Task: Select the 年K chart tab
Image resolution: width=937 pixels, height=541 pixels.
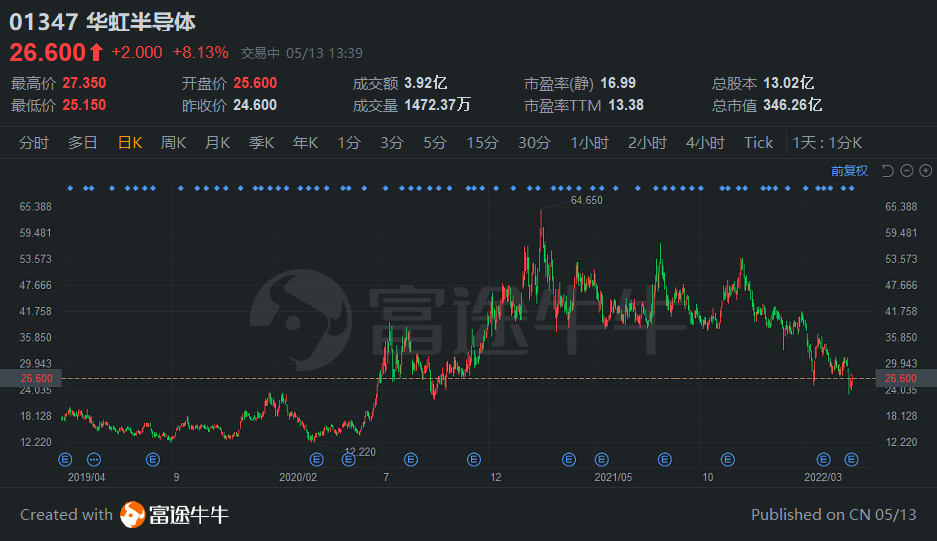Action: 305,143
